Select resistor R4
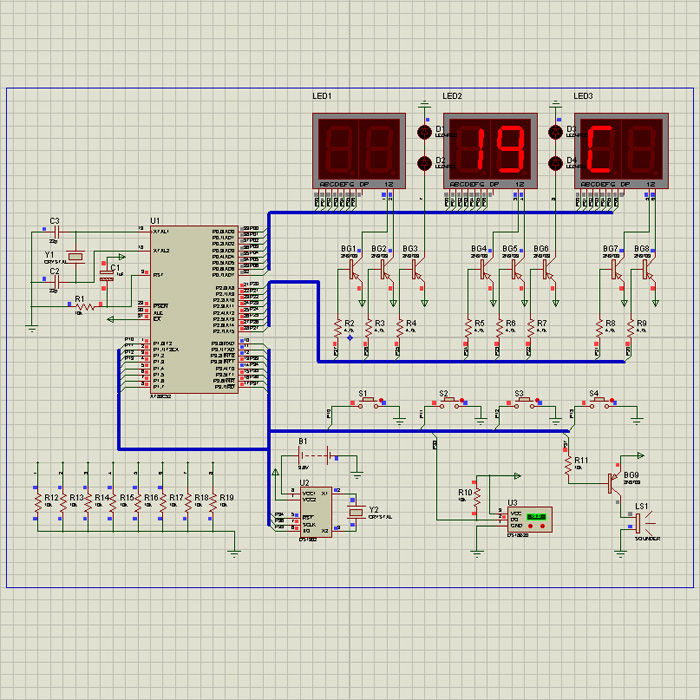Image resolution: width=700 pixels, height=700 pixels. [x=400, y=329]
